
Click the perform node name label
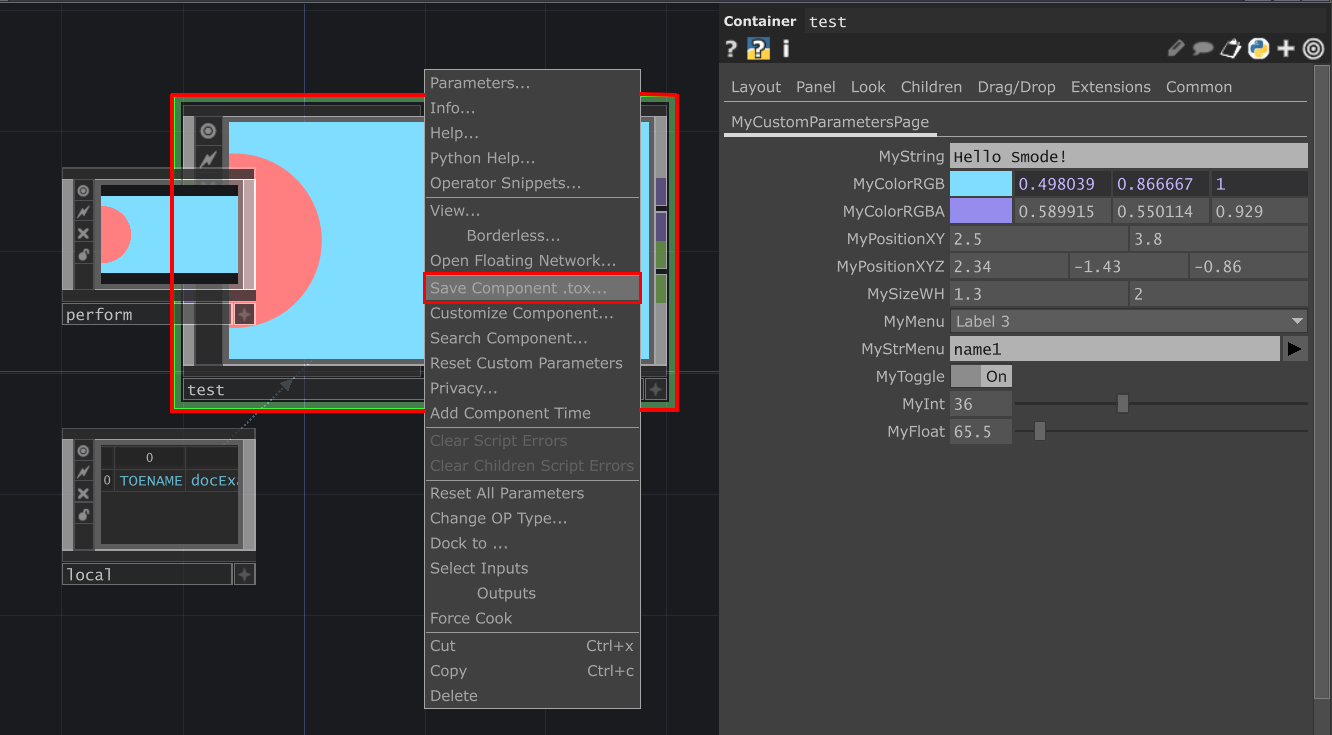click(x=147, y=314)
